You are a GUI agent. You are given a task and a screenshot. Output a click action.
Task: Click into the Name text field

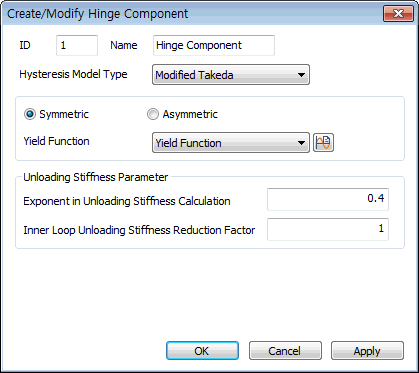point(214,45)
